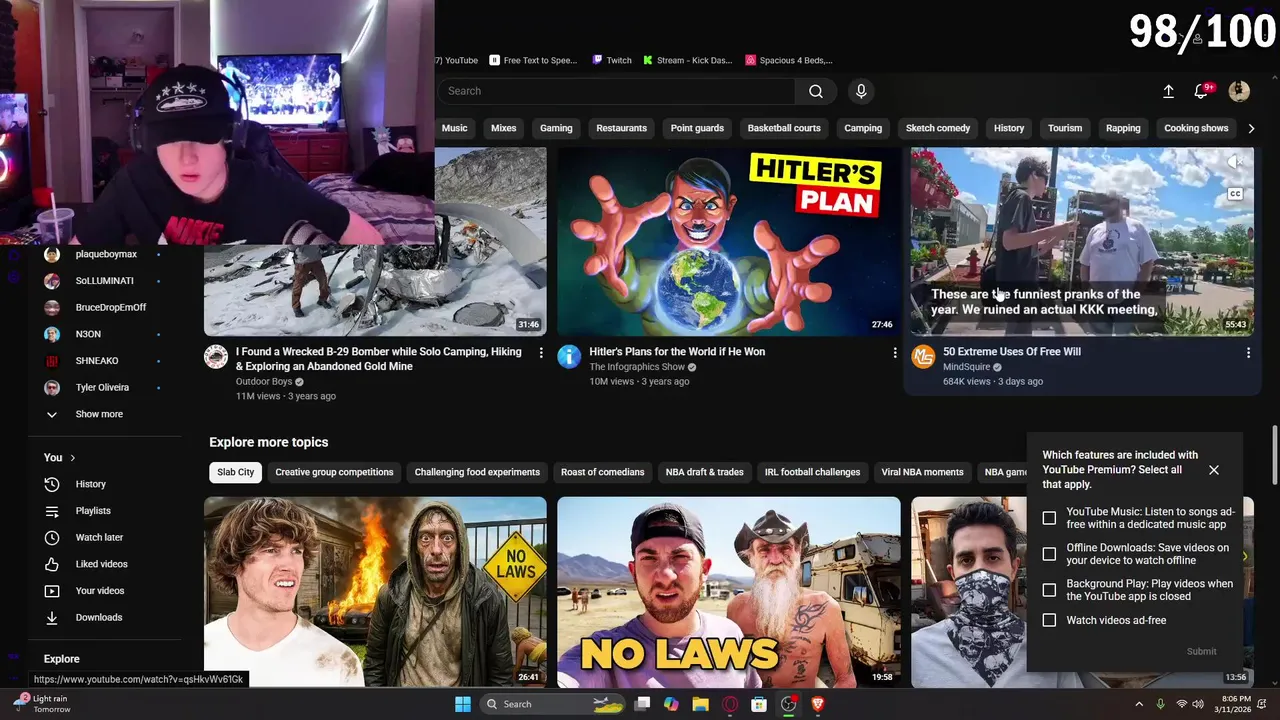Image resolution: width=1280 pixels, height=720 pixels.
Task: Select the Sketch comedy chip
Action: point(938,128)
